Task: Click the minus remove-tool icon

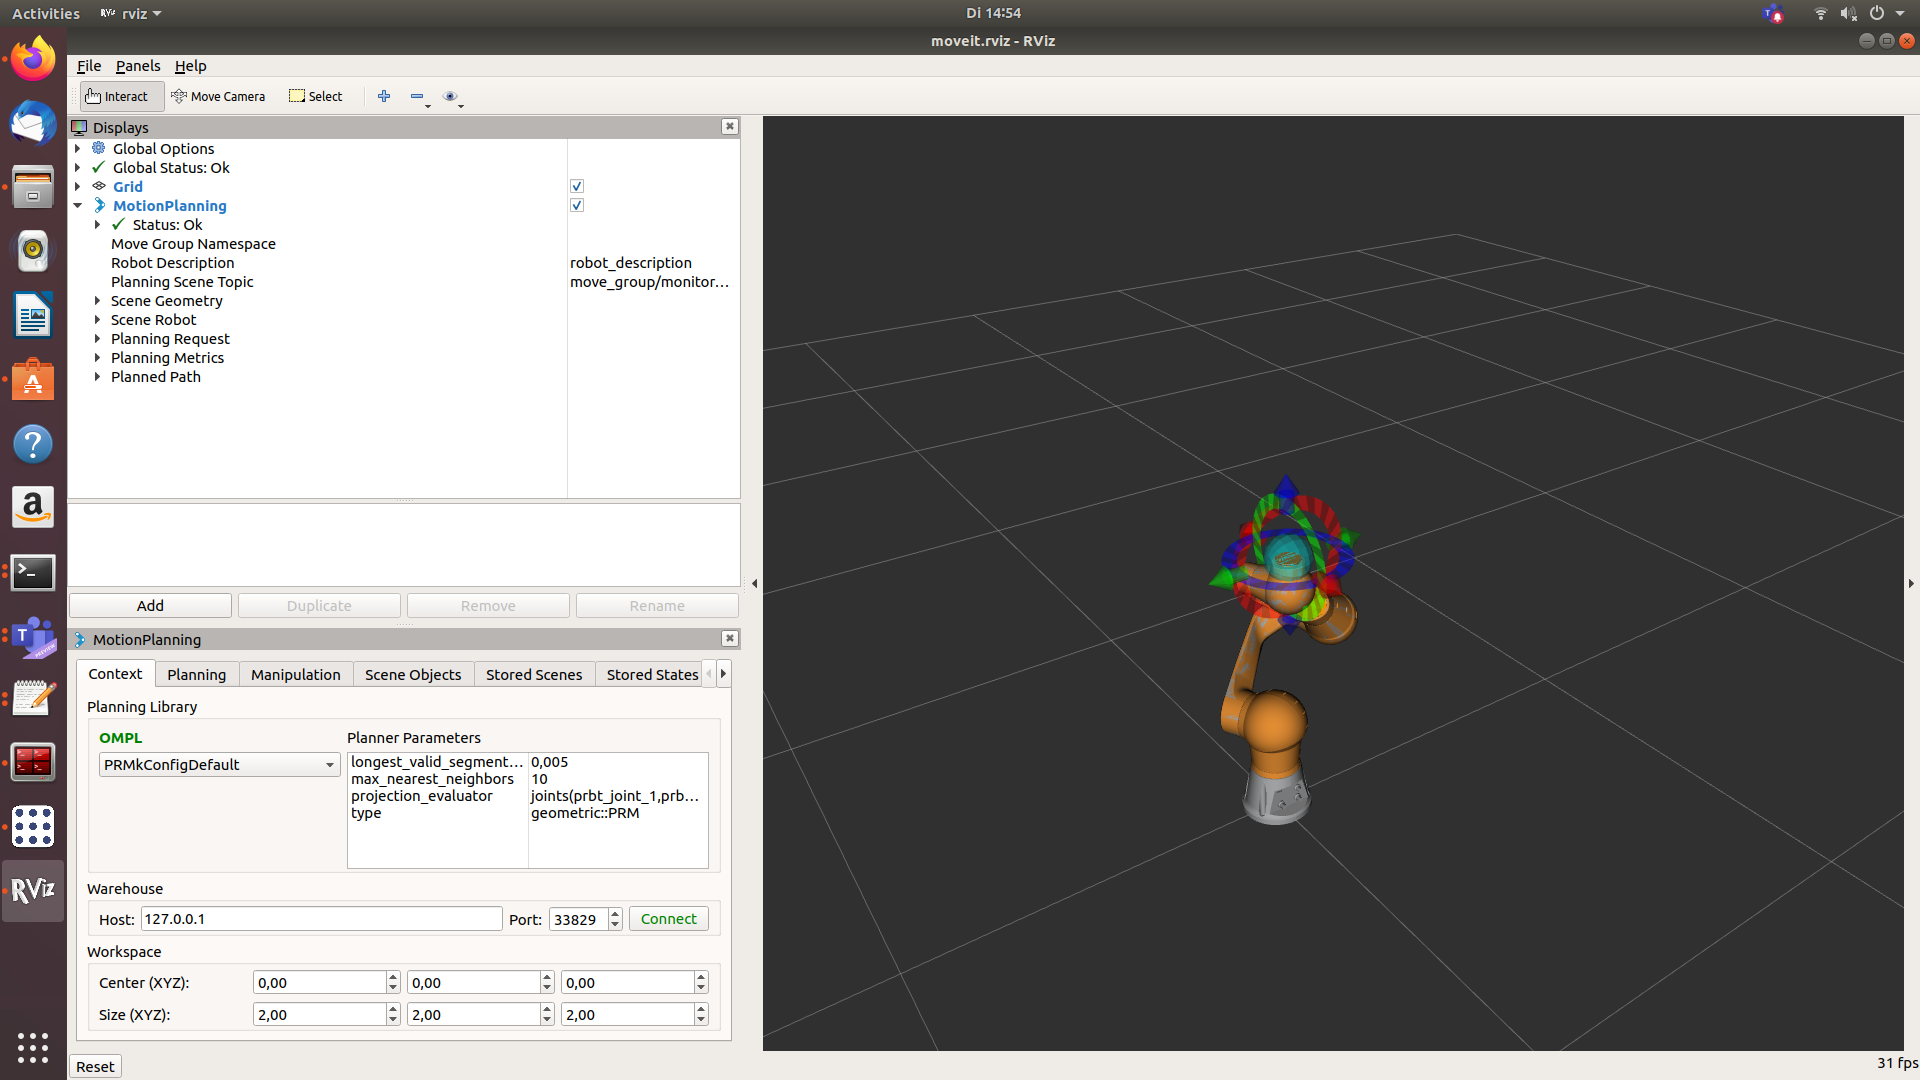Action: [x=417, y=96]
